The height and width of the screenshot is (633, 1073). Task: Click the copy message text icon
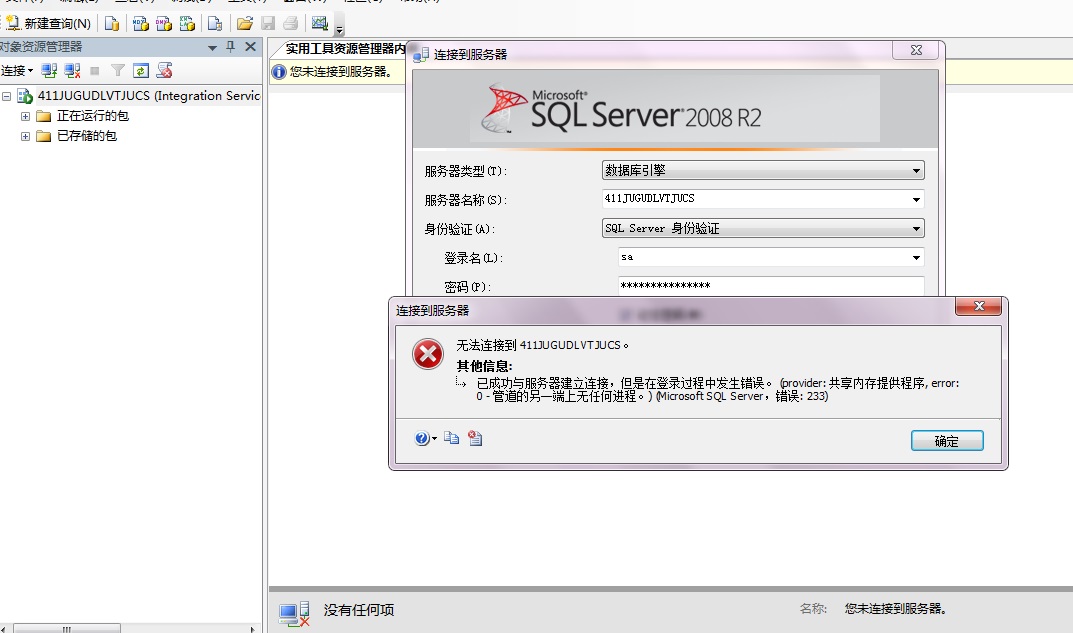(x=452, y=438)
